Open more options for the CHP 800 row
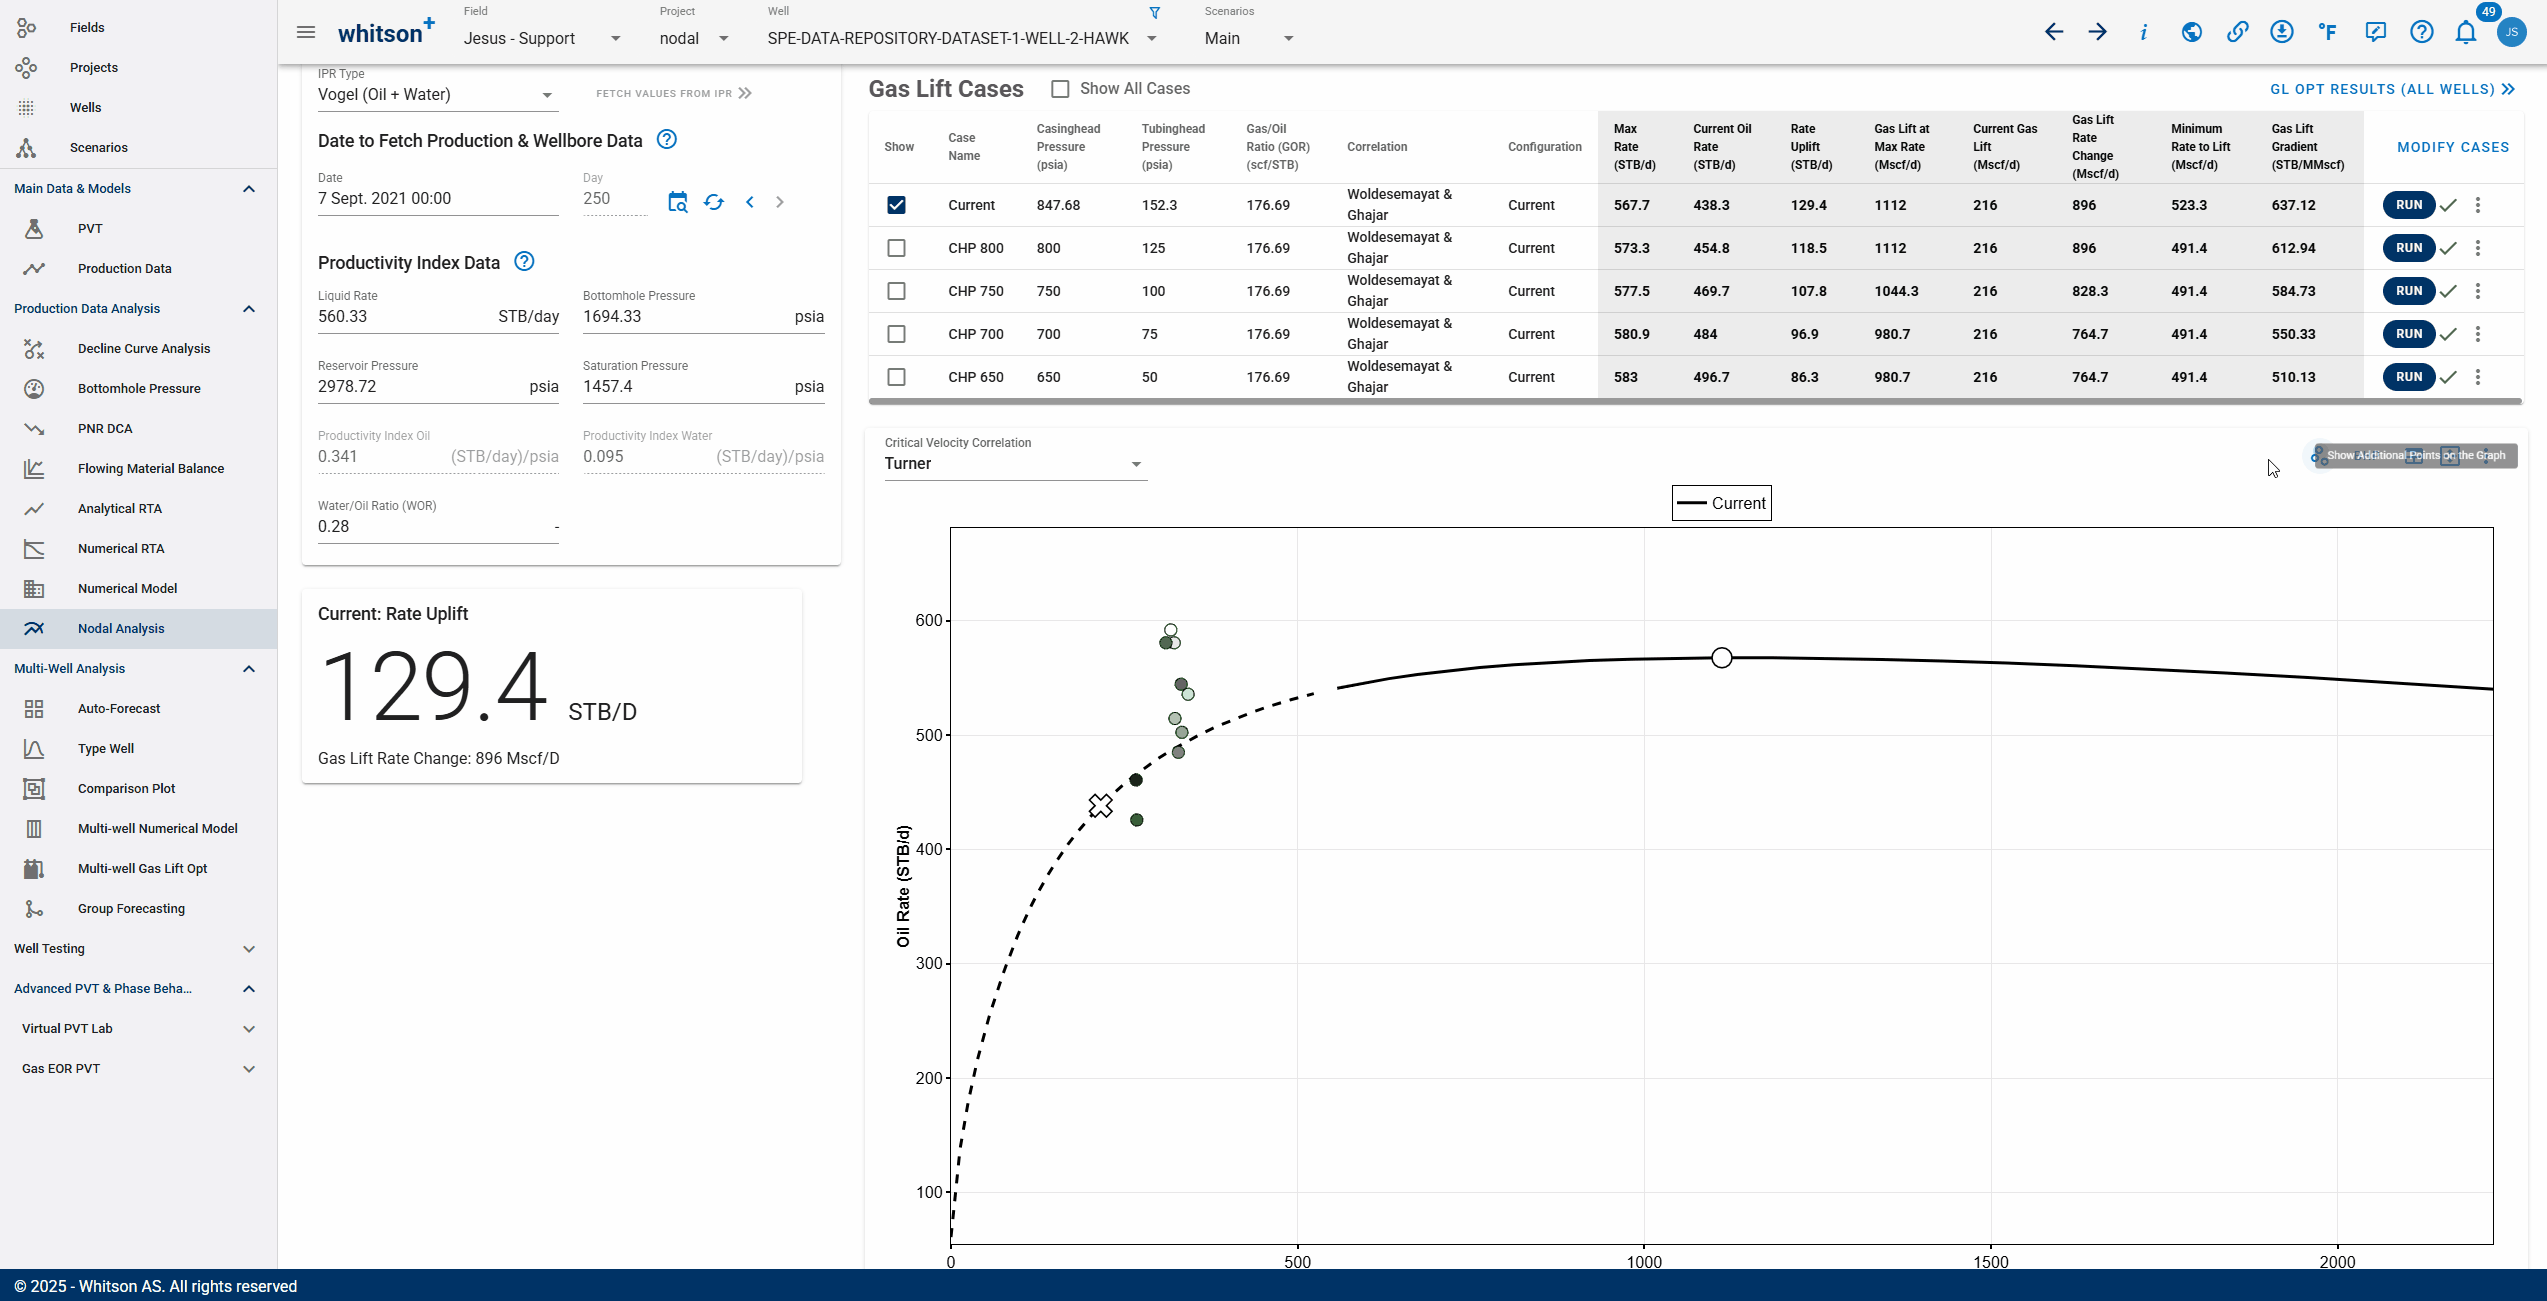 (x=2478, y=248)
